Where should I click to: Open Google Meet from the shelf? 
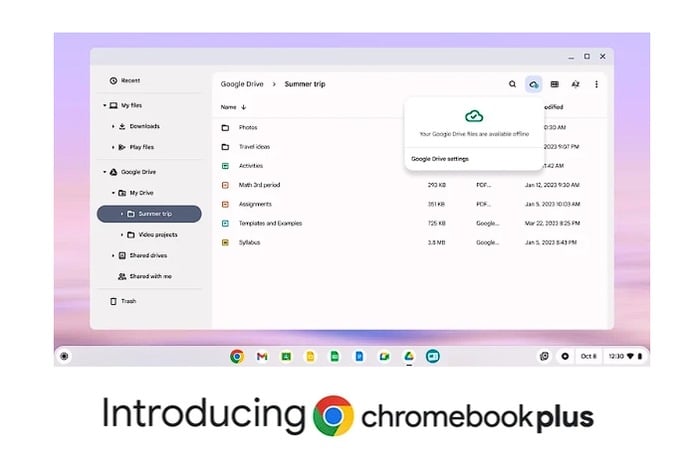pos(384,356)
